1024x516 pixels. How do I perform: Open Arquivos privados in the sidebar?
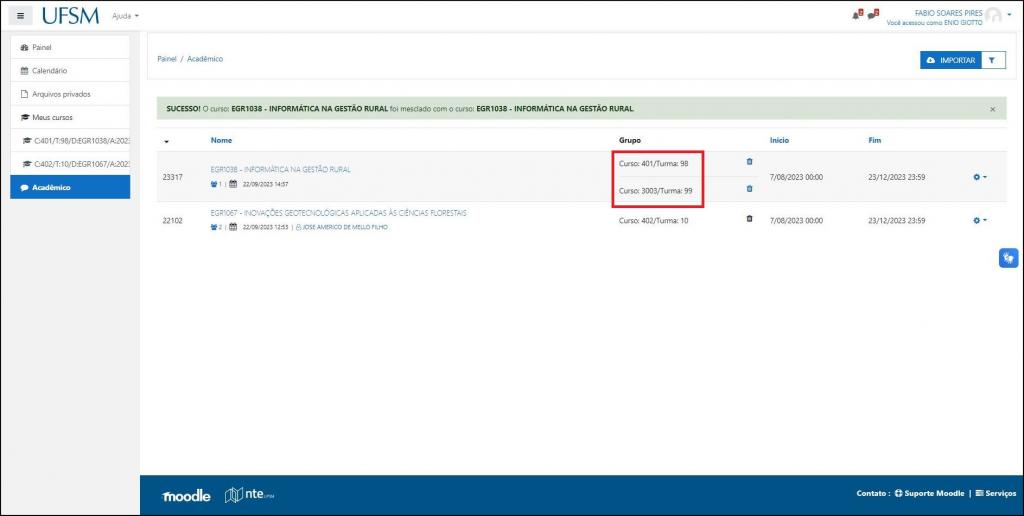pyautogui.click(x=62, y=94)
